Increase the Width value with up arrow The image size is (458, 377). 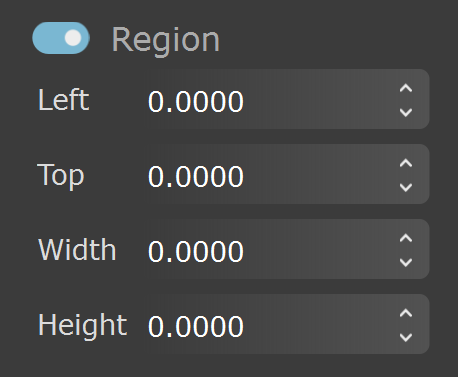(x=406, y=238)
